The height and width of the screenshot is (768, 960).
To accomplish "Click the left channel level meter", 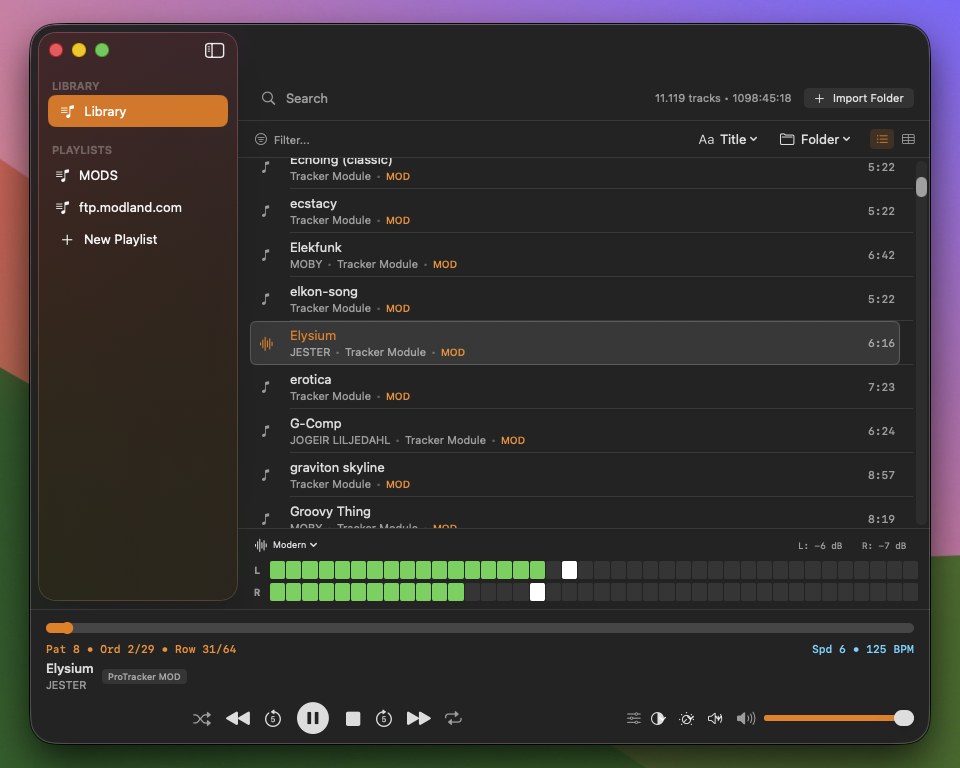I will click(x=593, y=570).
